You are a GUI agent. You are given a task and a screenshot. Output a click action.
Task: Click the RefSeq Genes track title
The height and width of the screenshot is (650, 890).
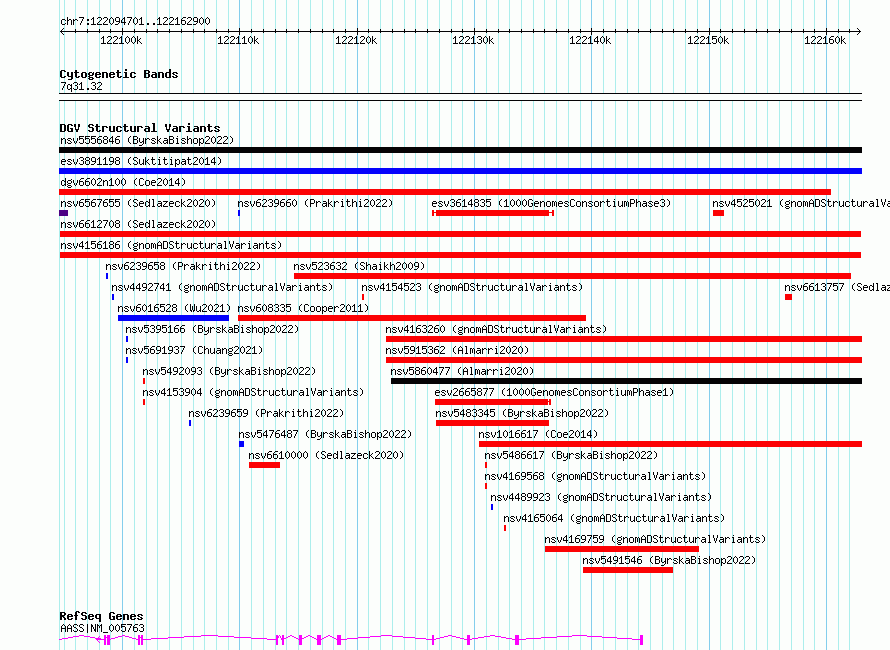point(101,617)
